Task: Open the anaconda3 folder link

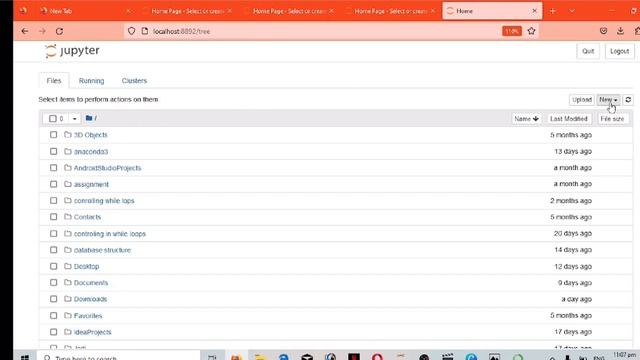Action: pyautogui.click(x=91, y=151)
